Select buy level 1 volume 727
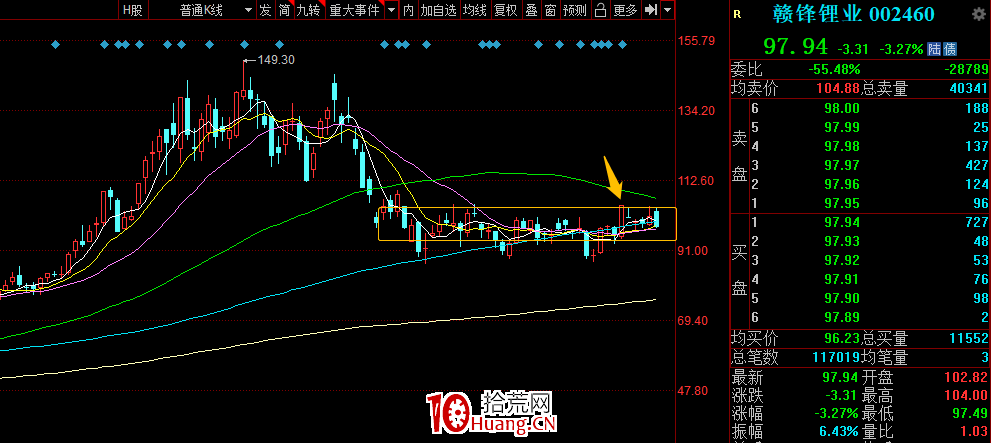This screenshot has height=443, width=991. coord(976,222)
